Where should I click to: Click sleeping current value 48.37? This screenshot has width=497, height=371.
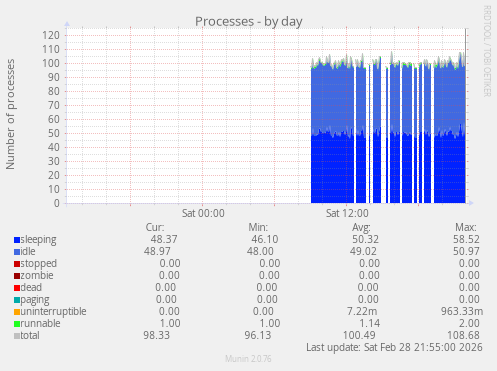[164, 239]
